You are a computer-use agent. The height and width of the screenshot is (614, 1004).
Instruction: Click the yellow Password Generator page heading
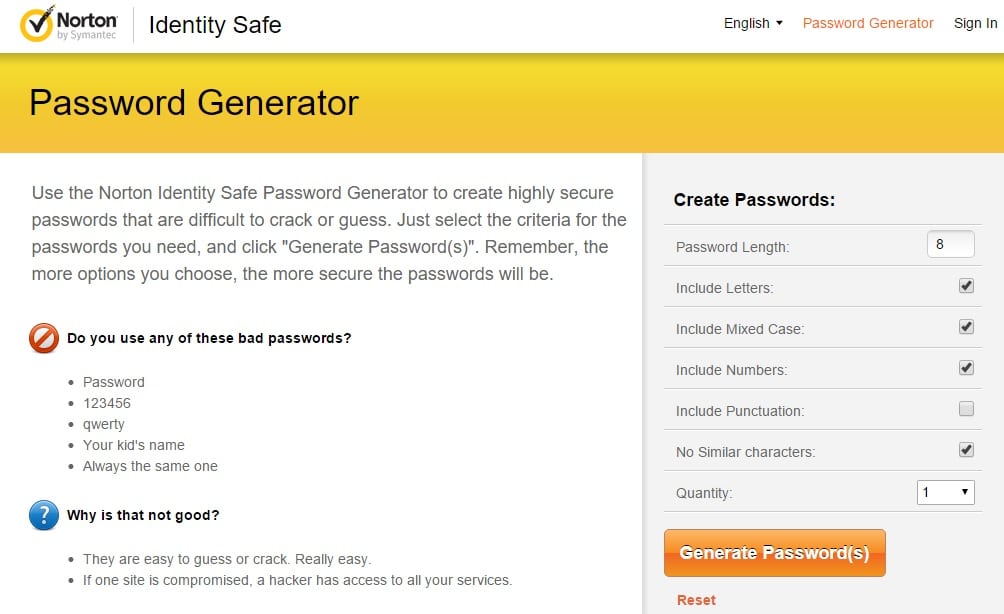point(194,103)
